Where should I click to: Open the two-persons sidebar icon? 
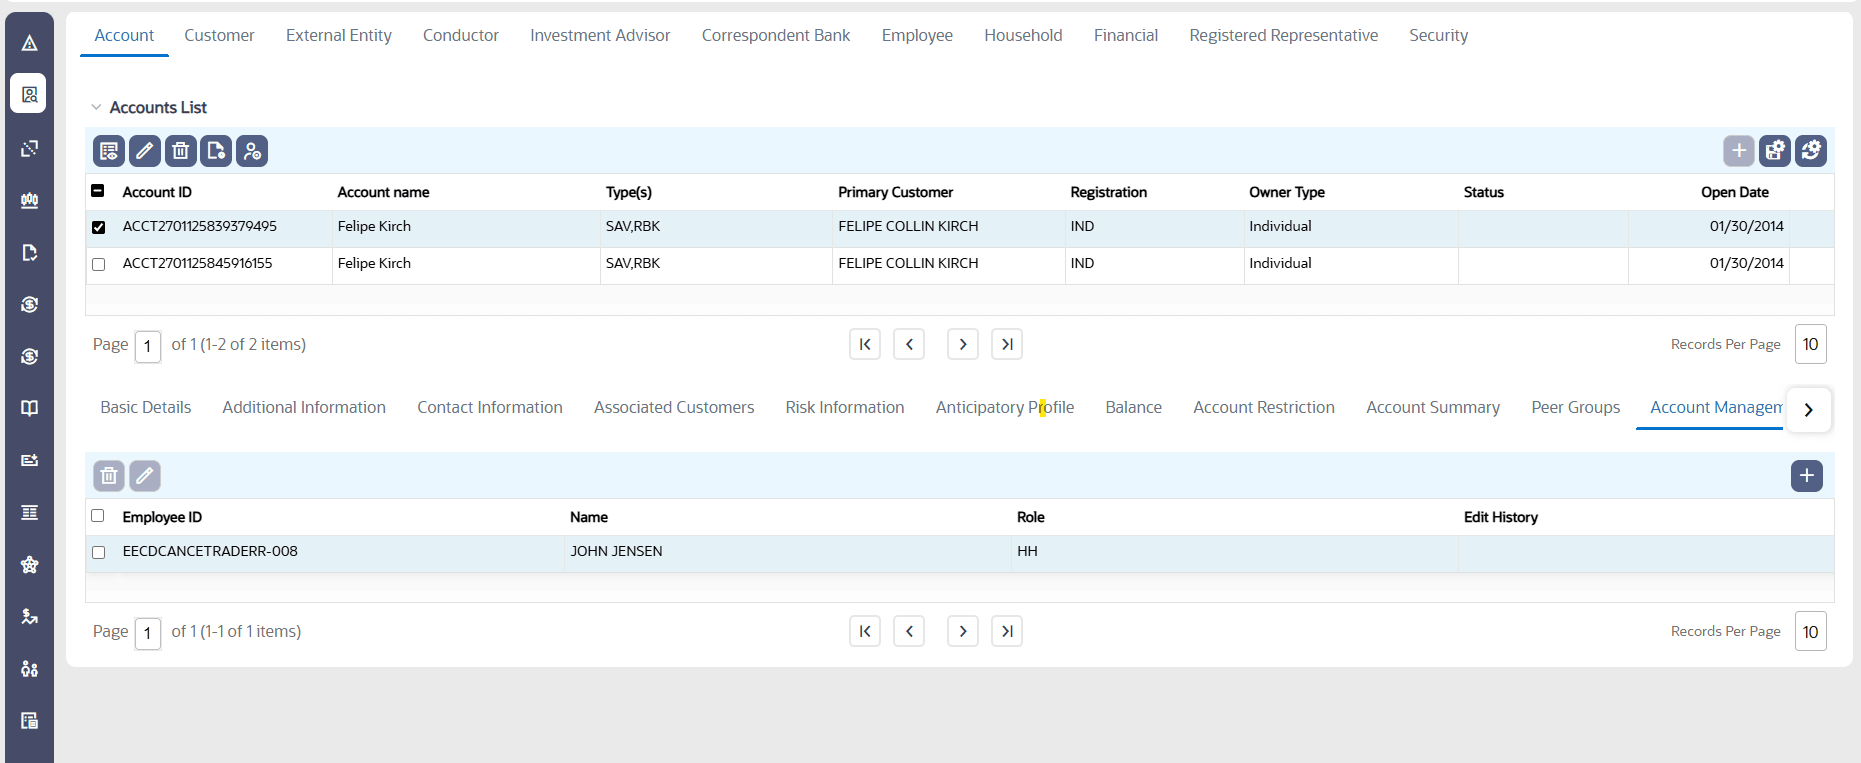pyautogui.click(x=29, y=668)
